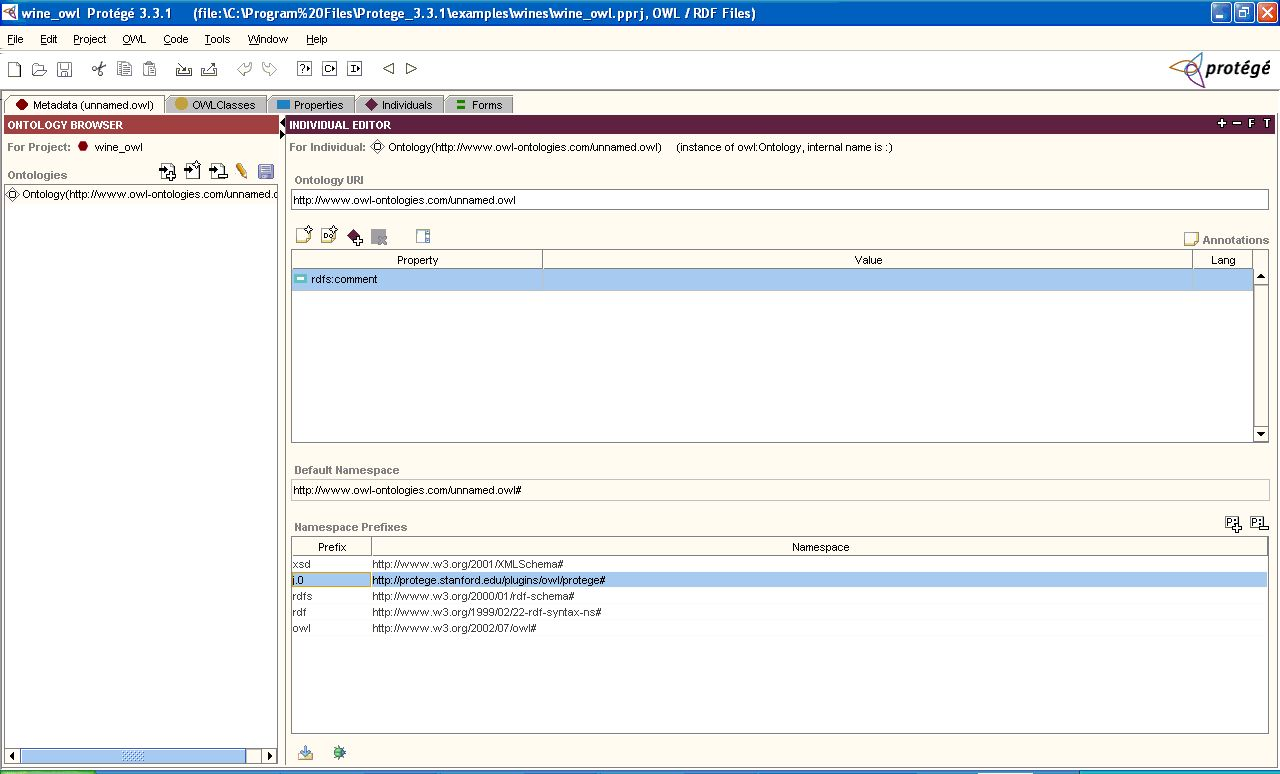Click the Ontology Browser horizontal scrollbar's right arrow
The width and height of the screenshot is (1280, 774).
[269, 756]
